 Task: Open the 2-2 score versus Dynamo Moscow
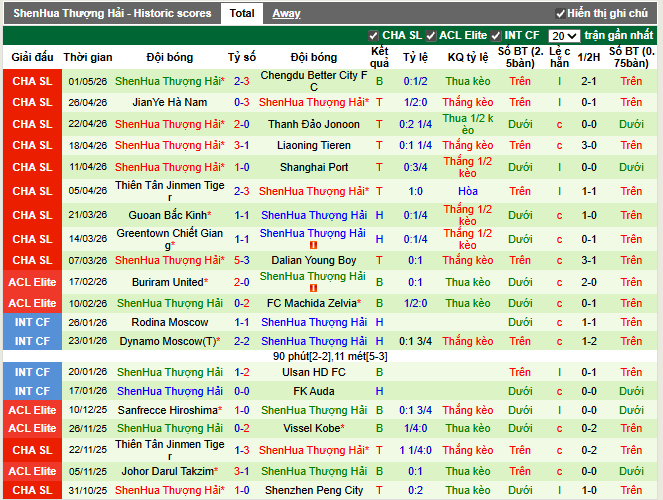coord(242,342)
